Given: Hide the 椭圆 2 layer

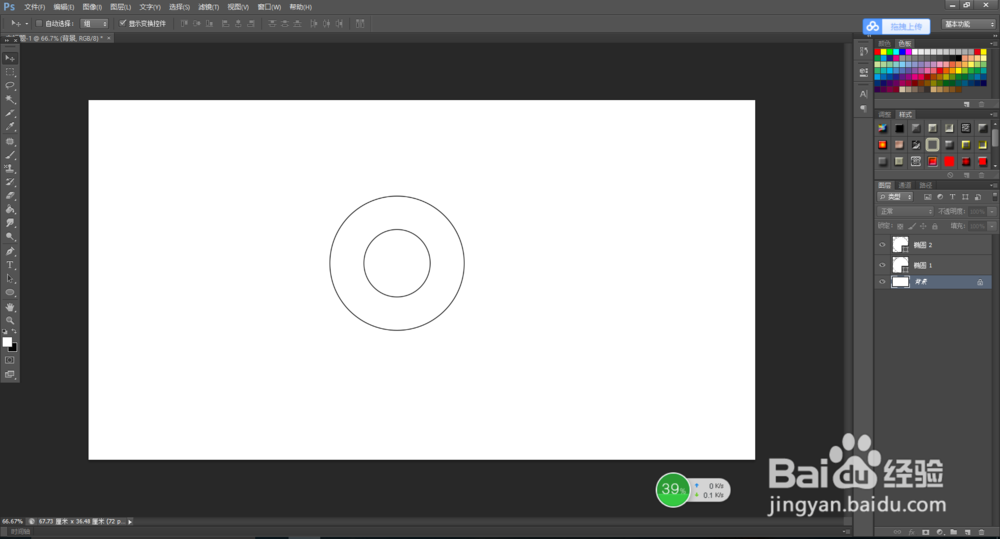Looking at the screenshot, I should click(x=883, y=245).
